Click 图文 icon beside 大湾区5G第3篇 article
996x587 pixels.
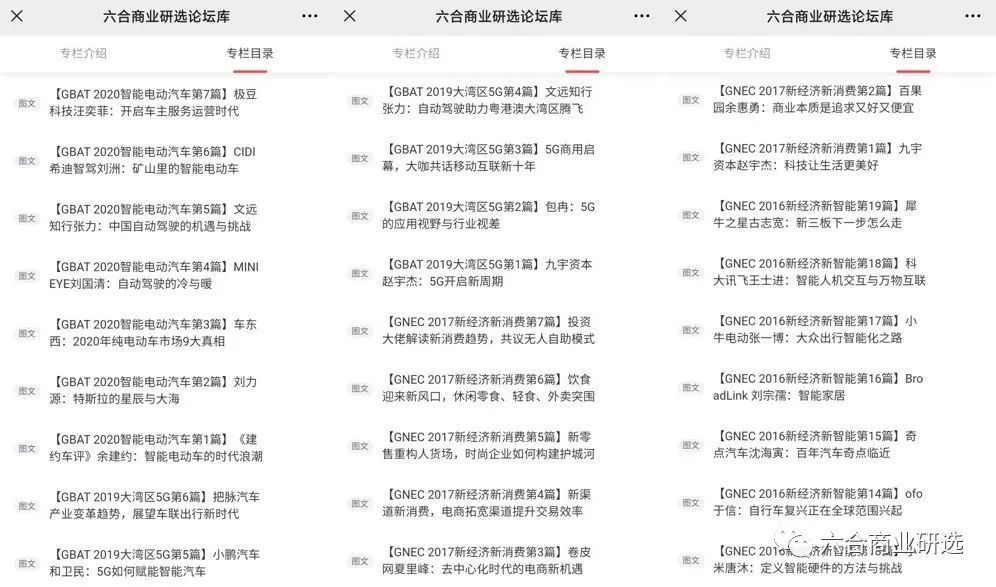pyautogui.click(x=360, y=158)
